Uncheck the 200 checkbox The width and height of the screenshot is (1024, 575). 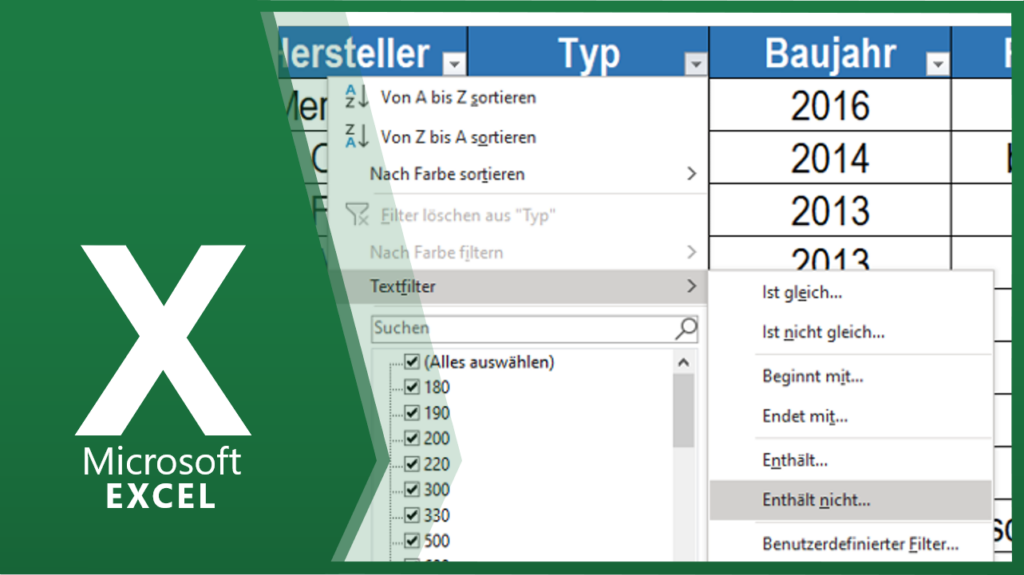411,438
